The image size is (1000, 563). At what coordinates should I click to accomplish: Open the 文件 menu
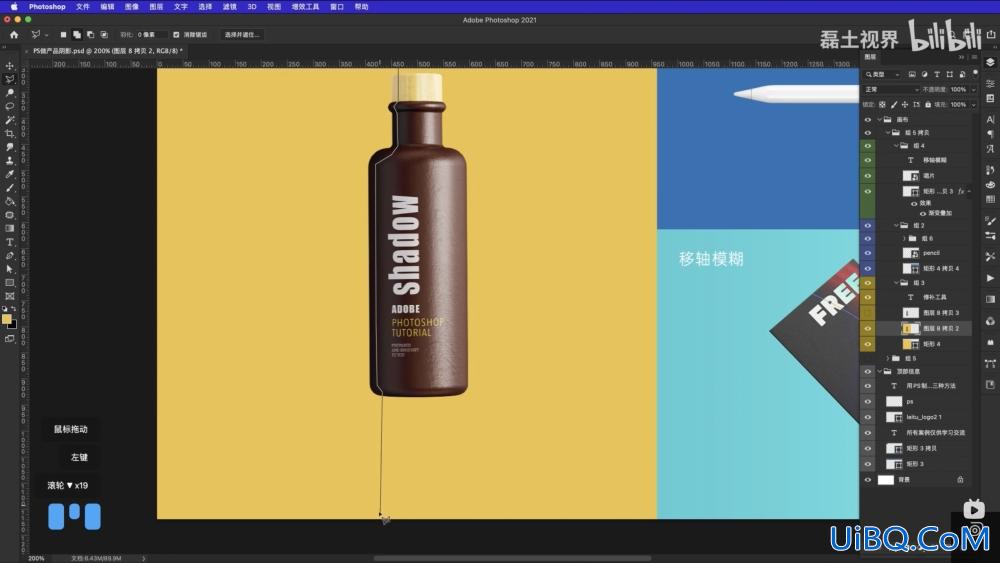[x=83, y=6]
